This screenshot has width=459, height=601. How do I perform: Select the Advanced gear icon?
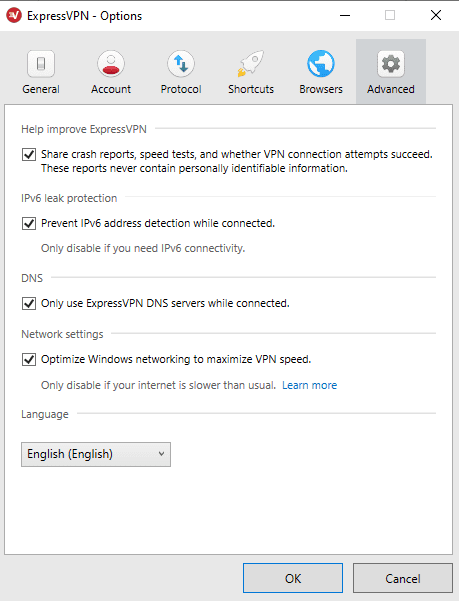pos(391,64)
